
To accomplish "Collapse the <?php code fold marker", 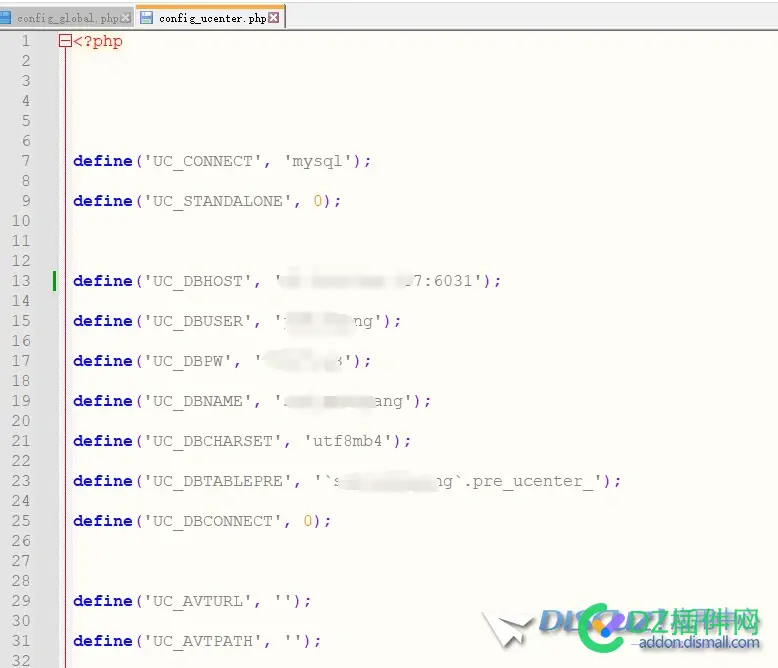I will (65, 41).
